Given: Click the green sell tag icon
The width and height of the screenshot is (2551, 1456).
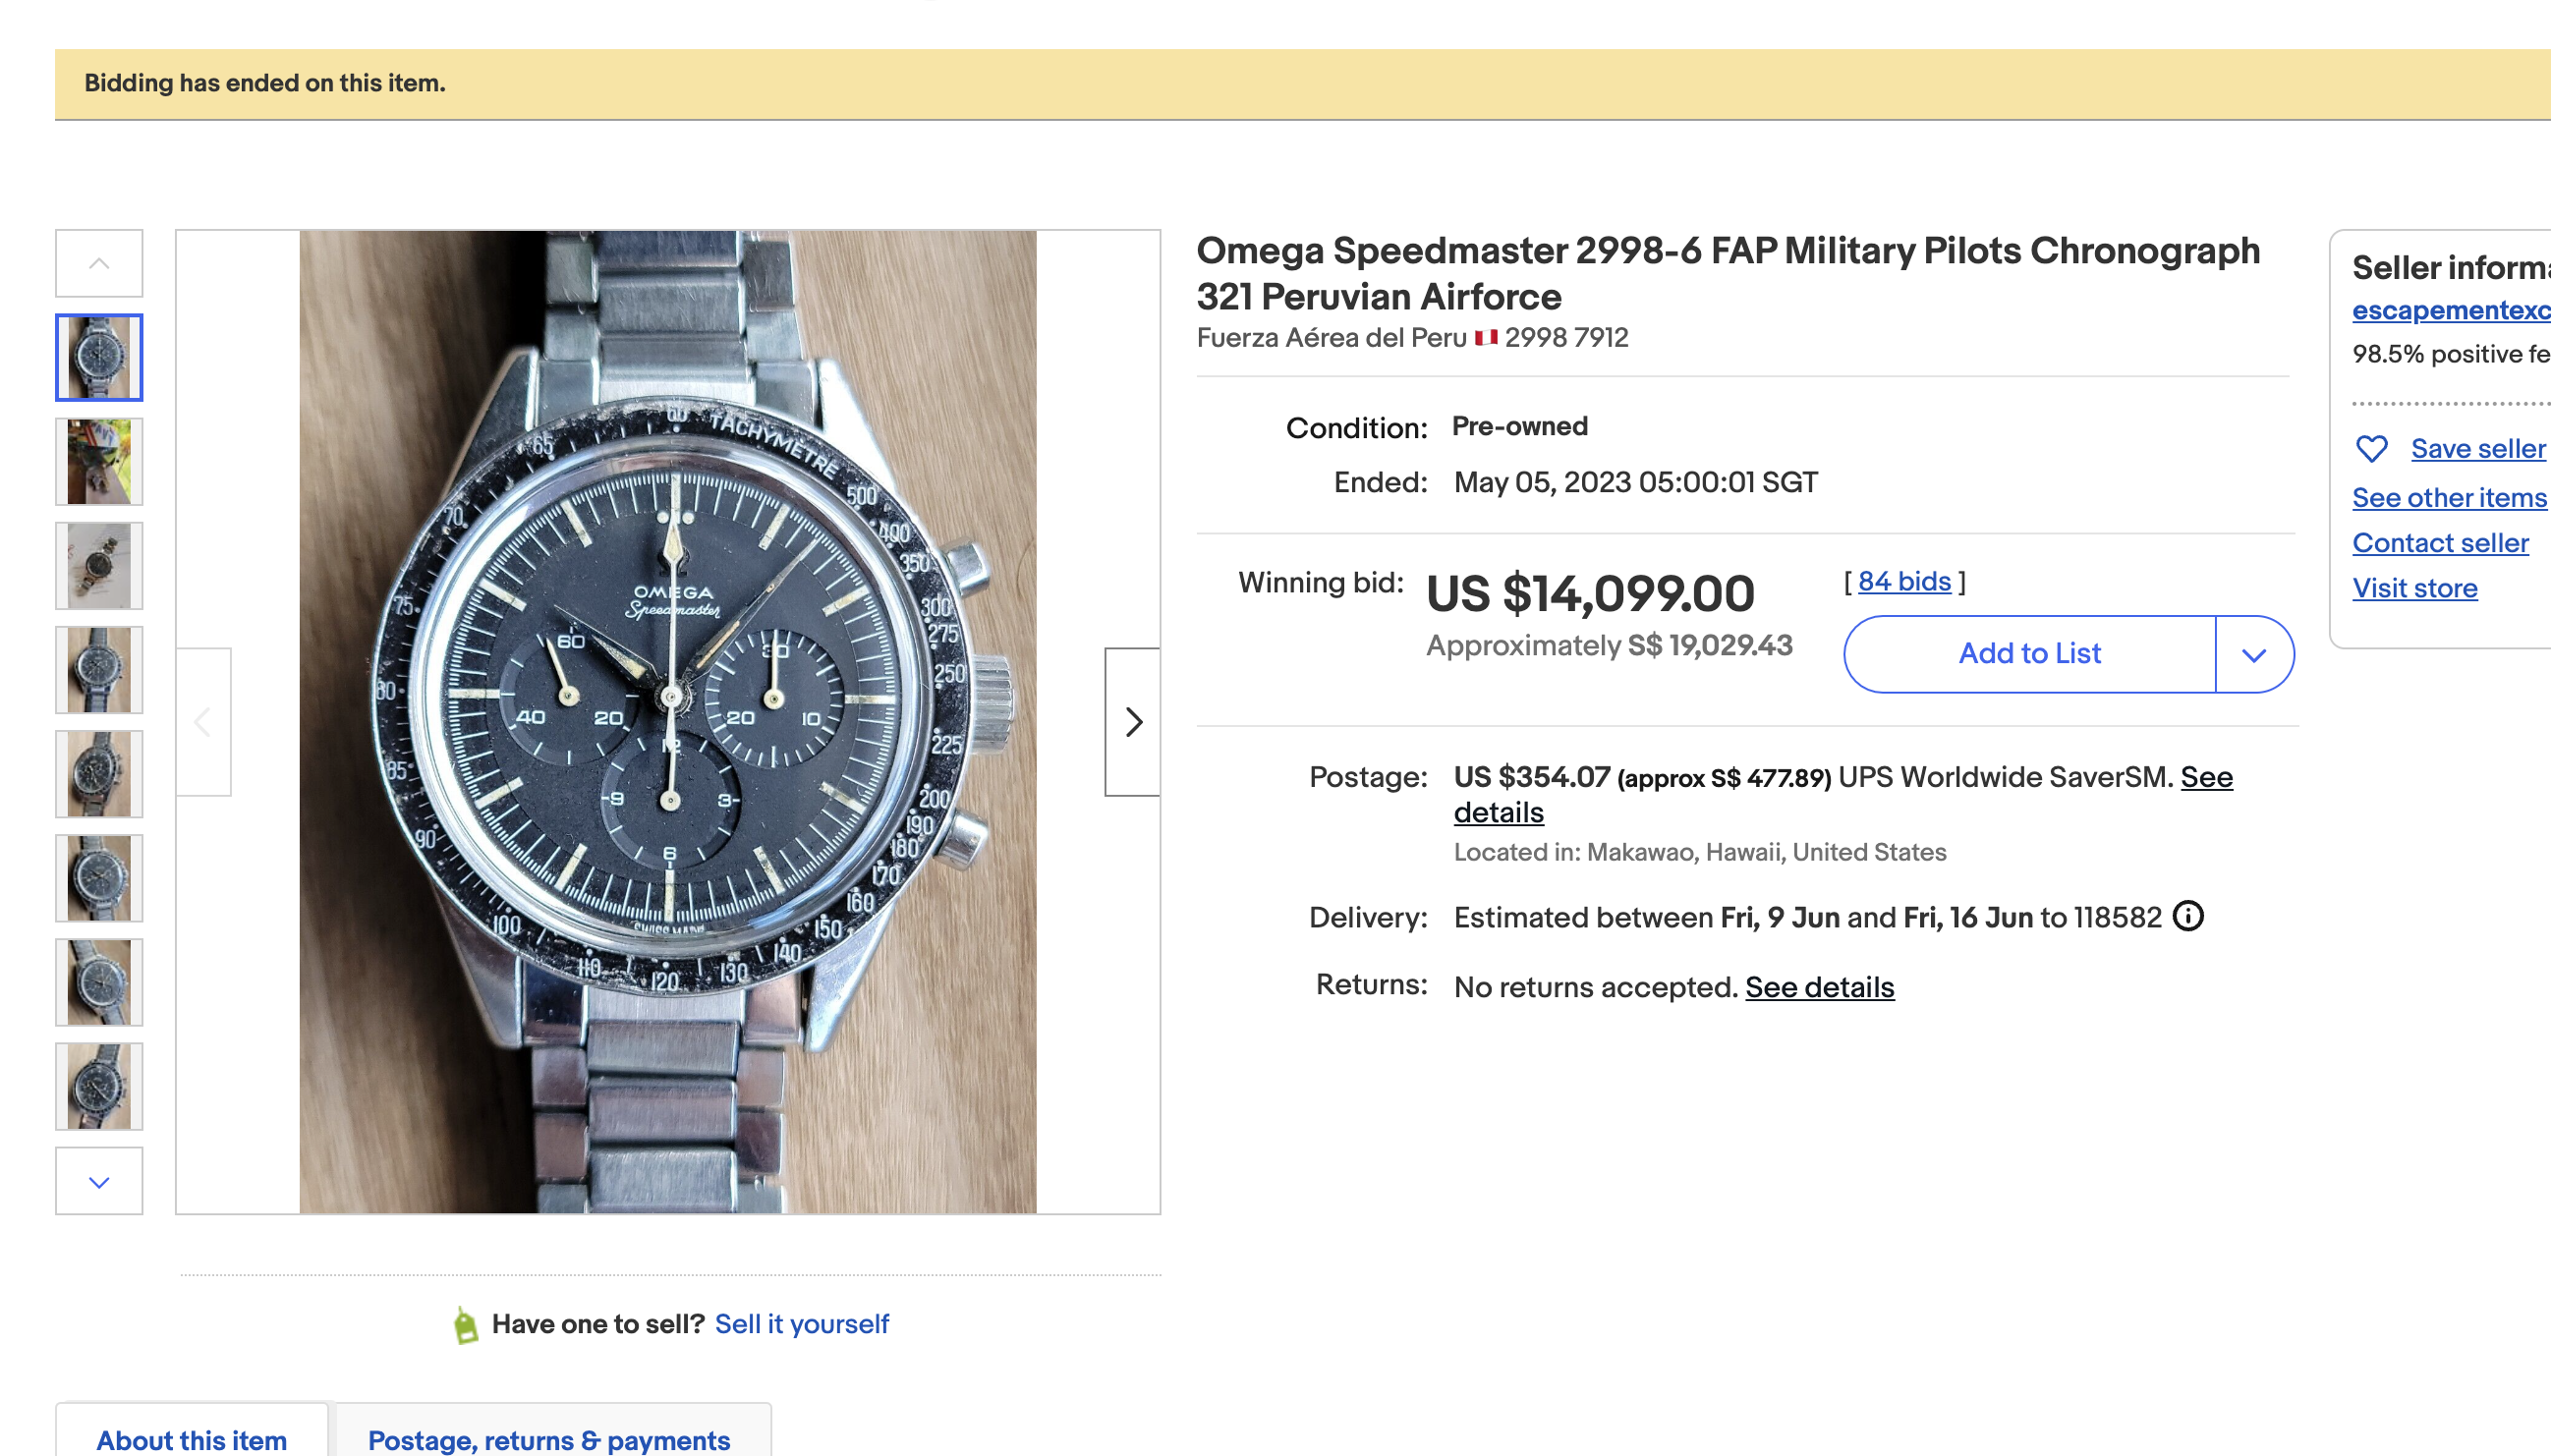Looking at the screenshot, I should pyautogui.click(x=465, y=1325).
